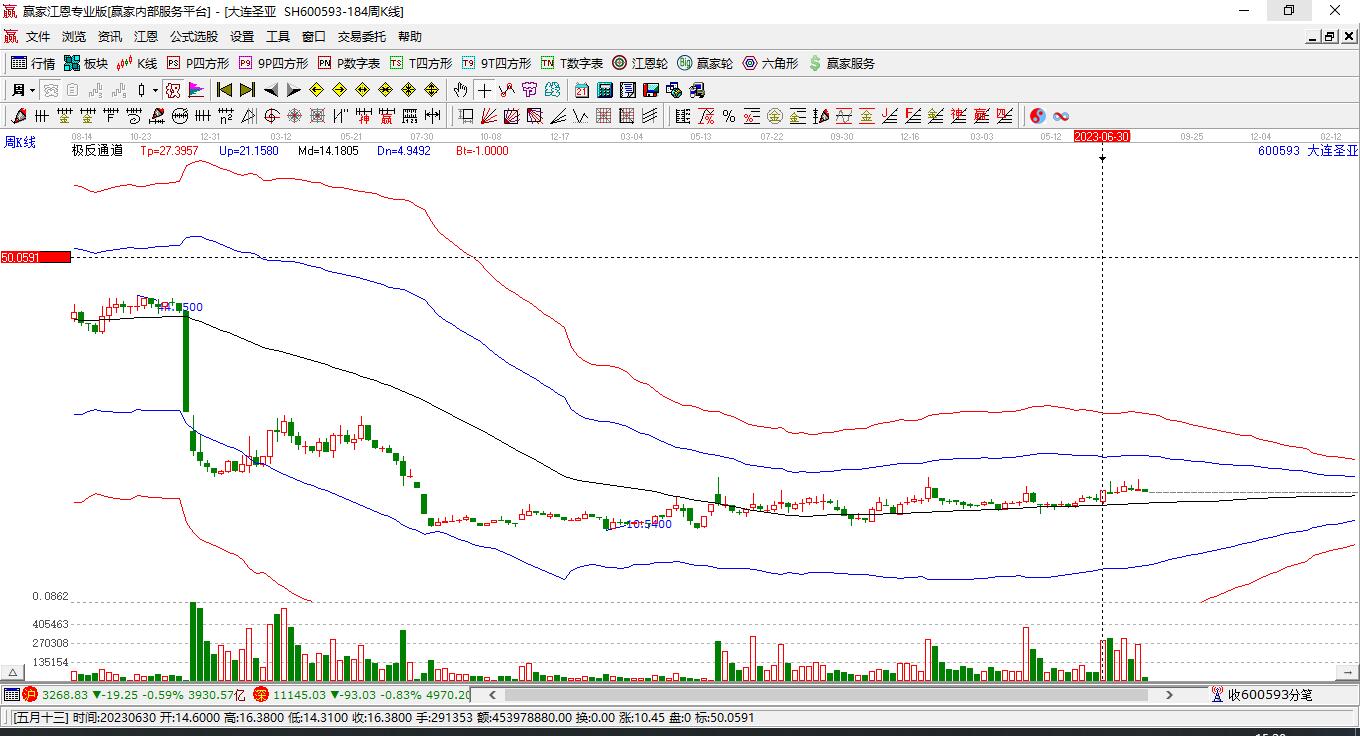The image size is (1360, 736).
Task: Click the yellow diamond right-arrow icon
Action: [339, 90]
